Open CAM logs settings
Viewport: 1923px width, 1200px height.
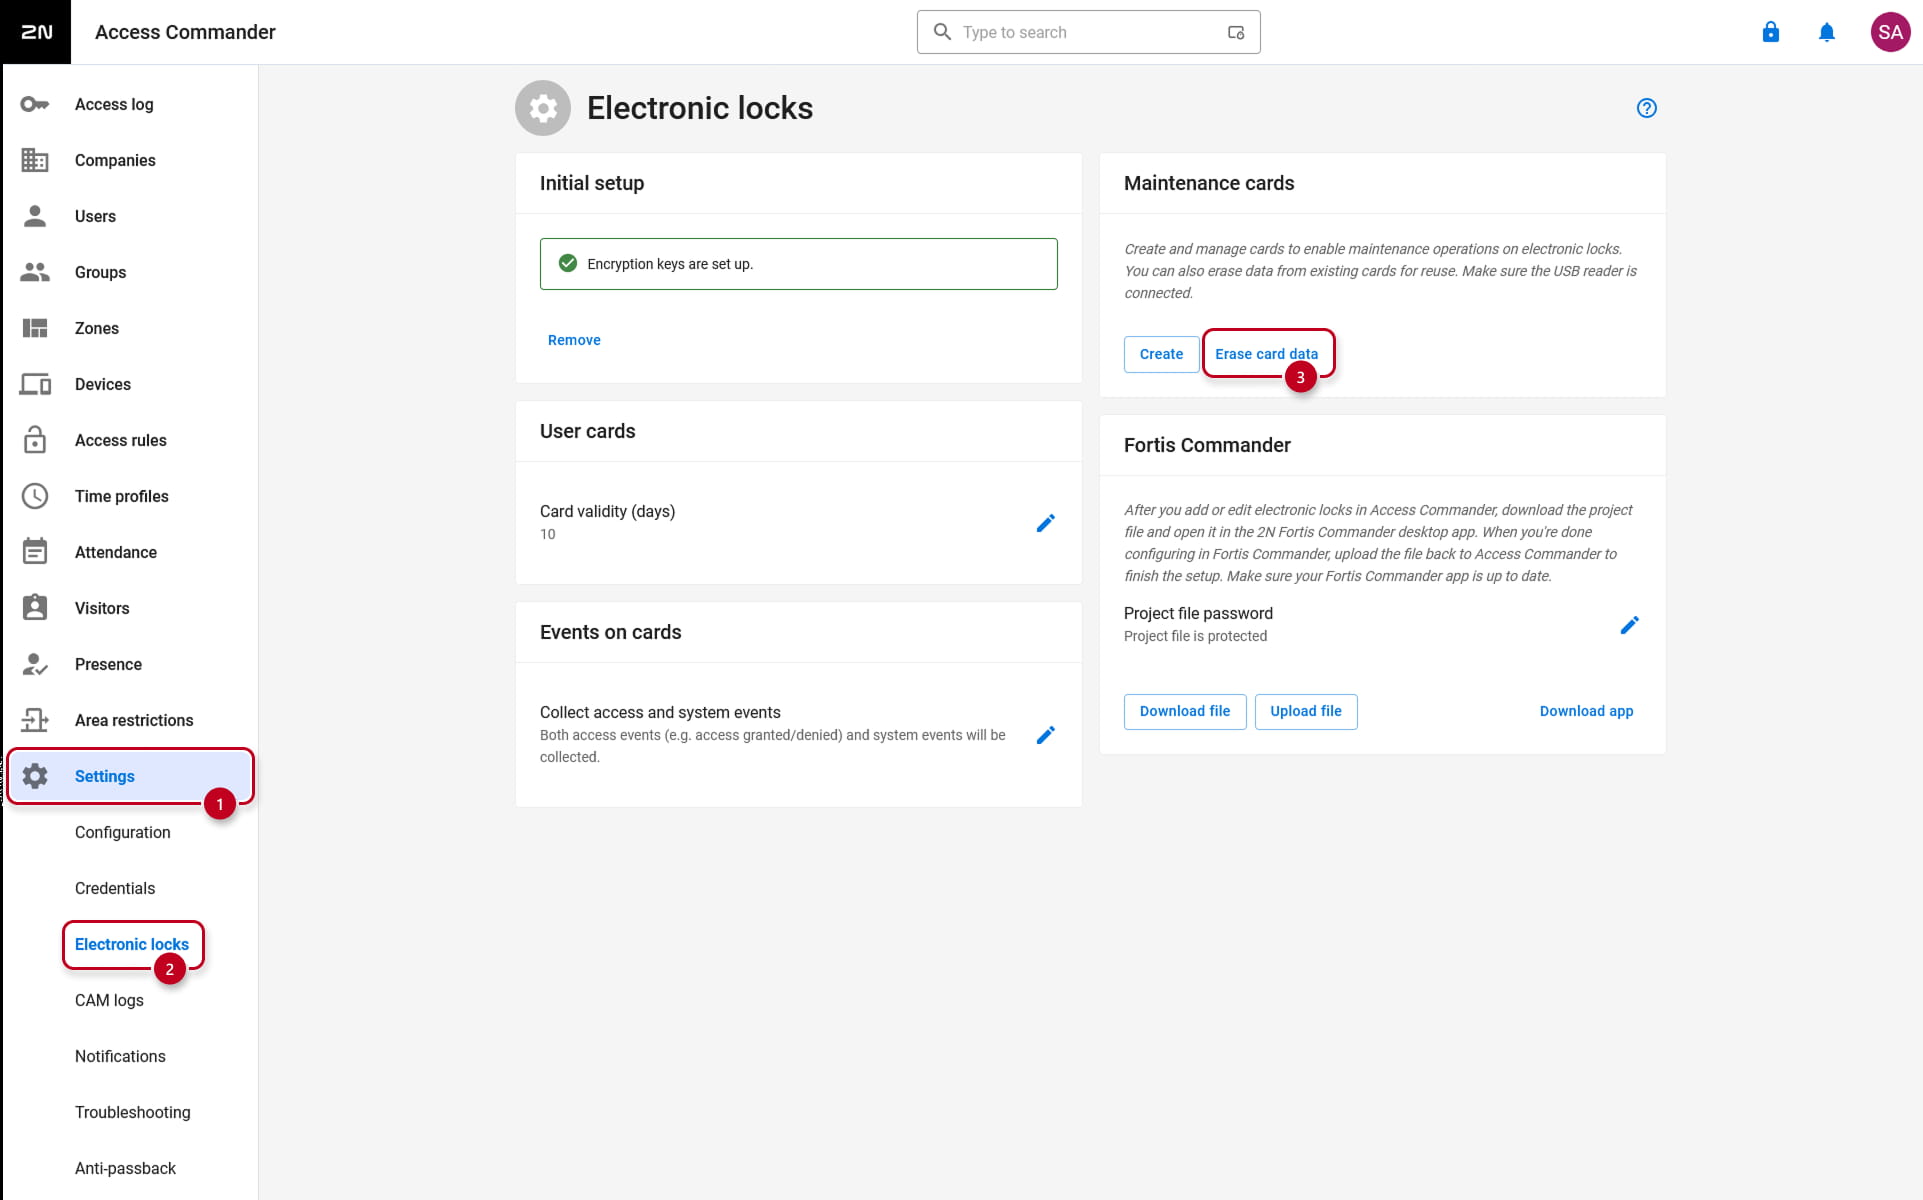(109, 1000)
